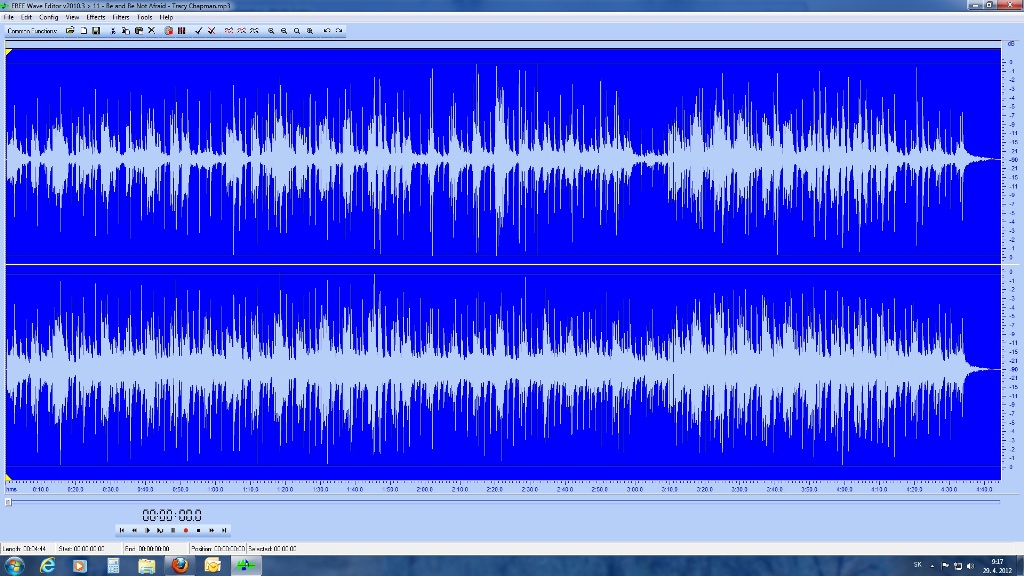This screenshot has height=576, width=1024.
Task: Click the red-square record icon in toolbar
Action: (x=168, y=31)
